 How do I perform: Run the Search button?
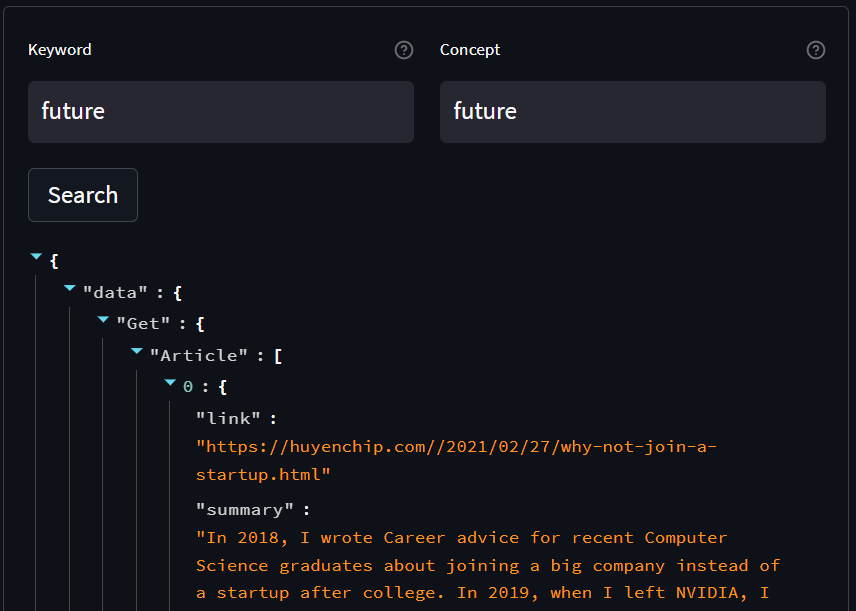pyautogui.click(x=83, y=195)
